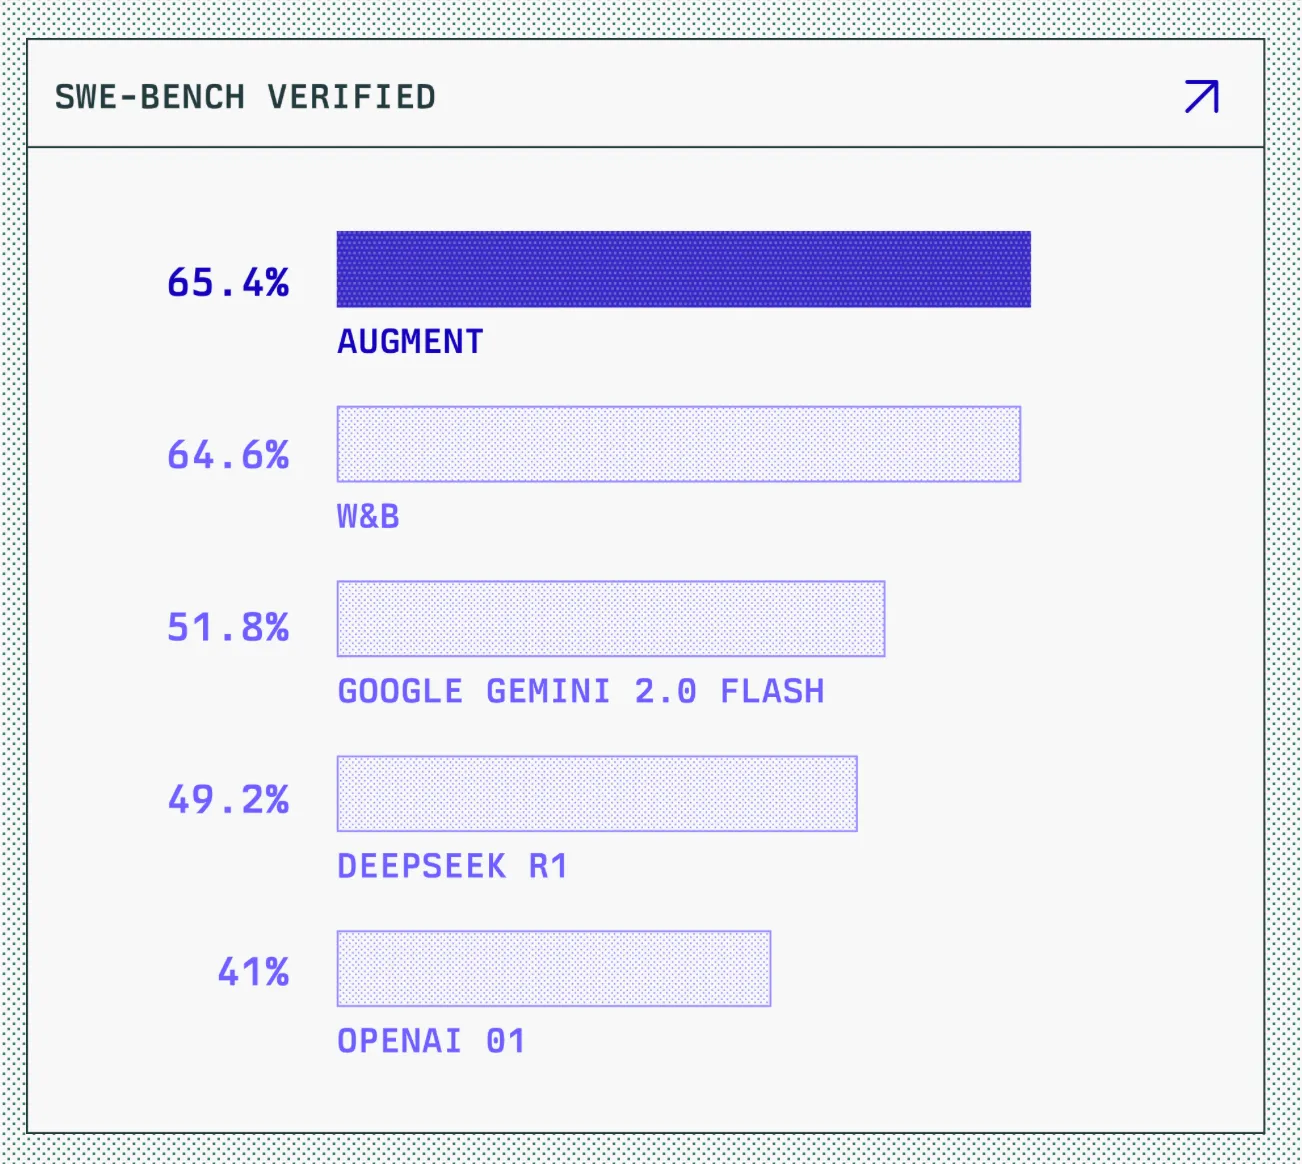Click the AUGMENT label

[x=410, y=342]
